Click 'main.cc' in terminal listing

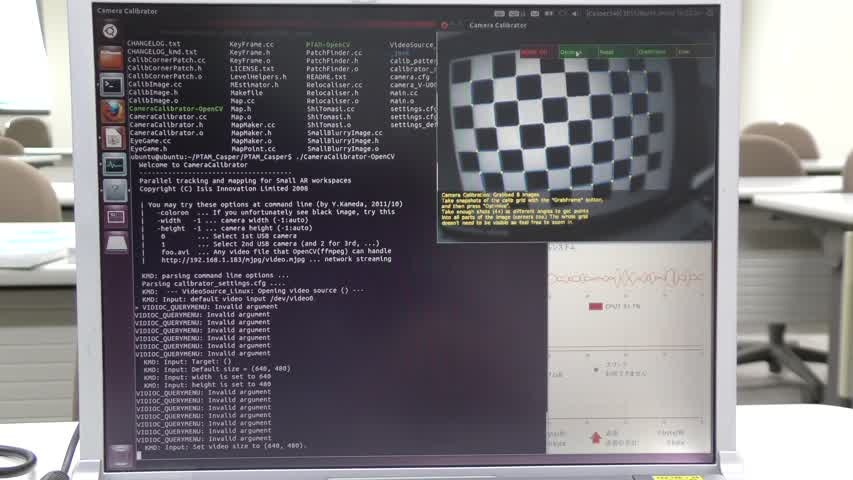404,93
